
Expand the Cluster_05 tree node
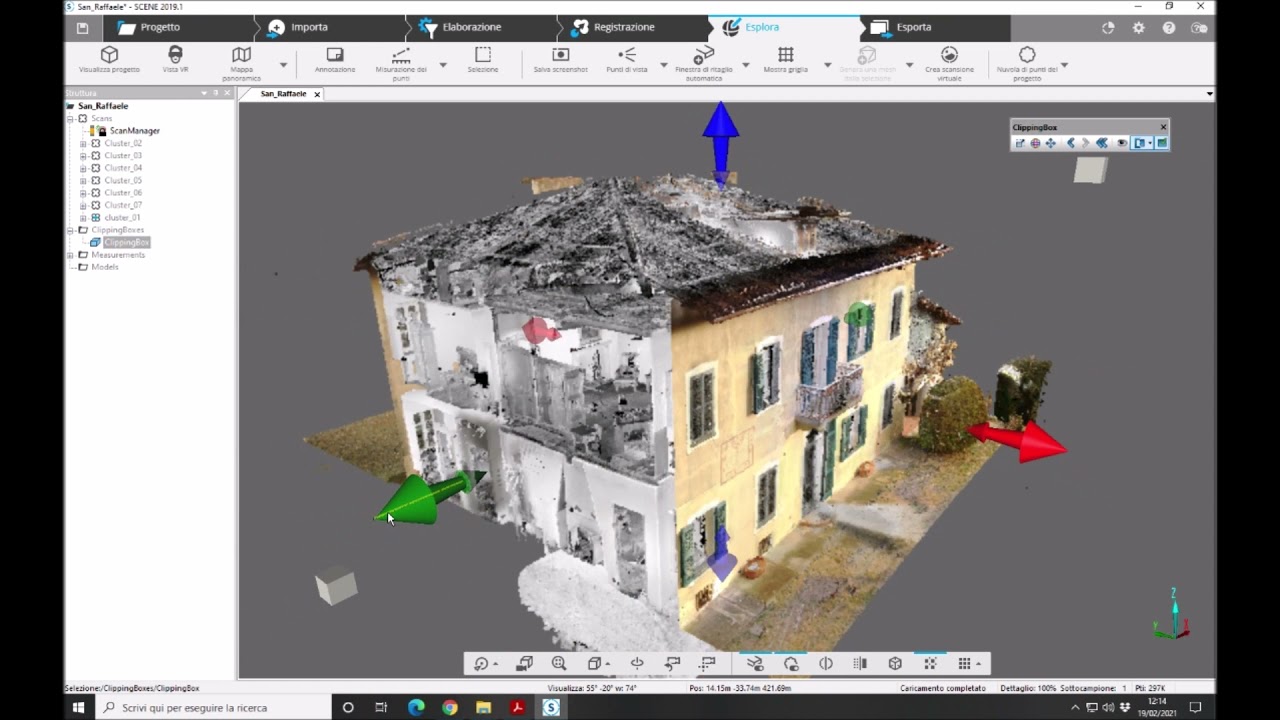(83, 181)
